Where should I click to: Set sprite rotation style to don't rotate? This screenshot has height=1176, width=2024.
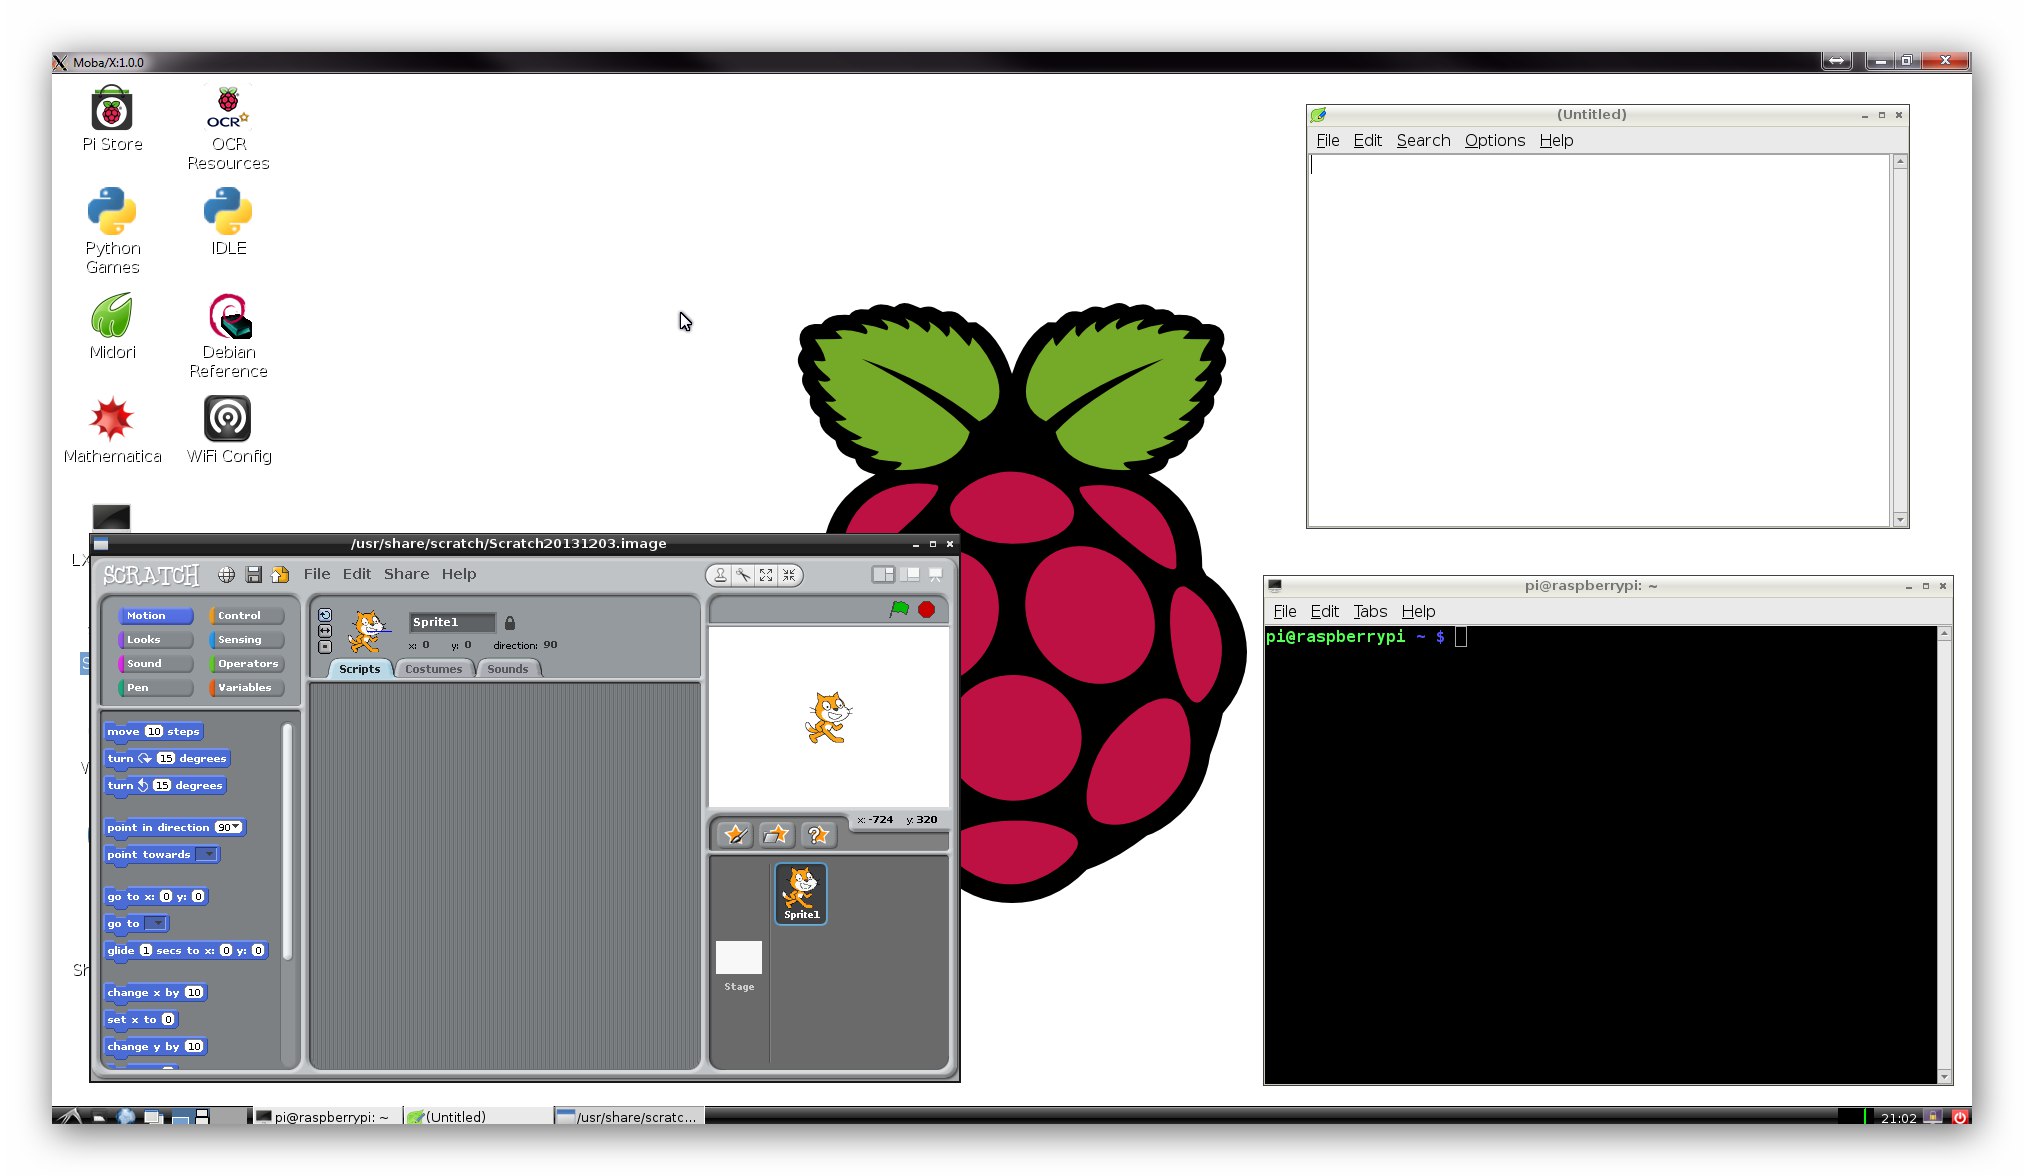pyautogui.click(x=325, y=647)
